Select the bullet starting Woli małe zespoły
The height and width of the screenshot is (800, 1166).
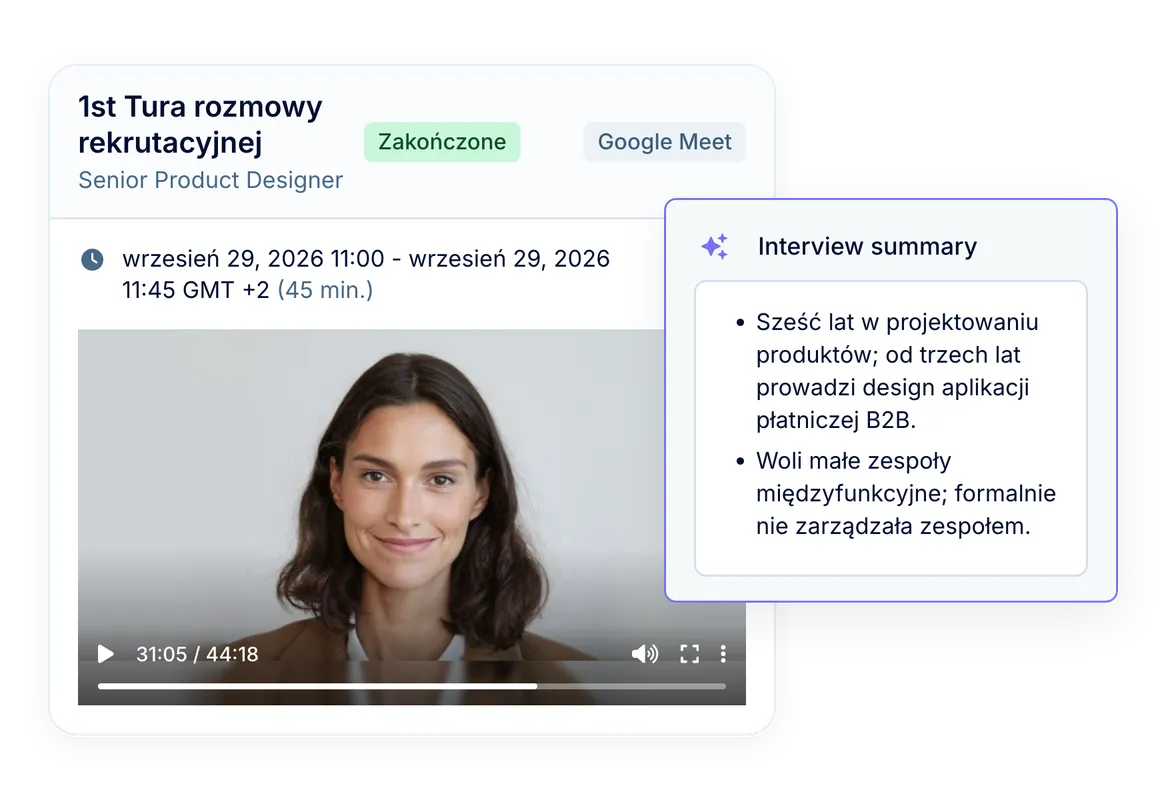895,494
